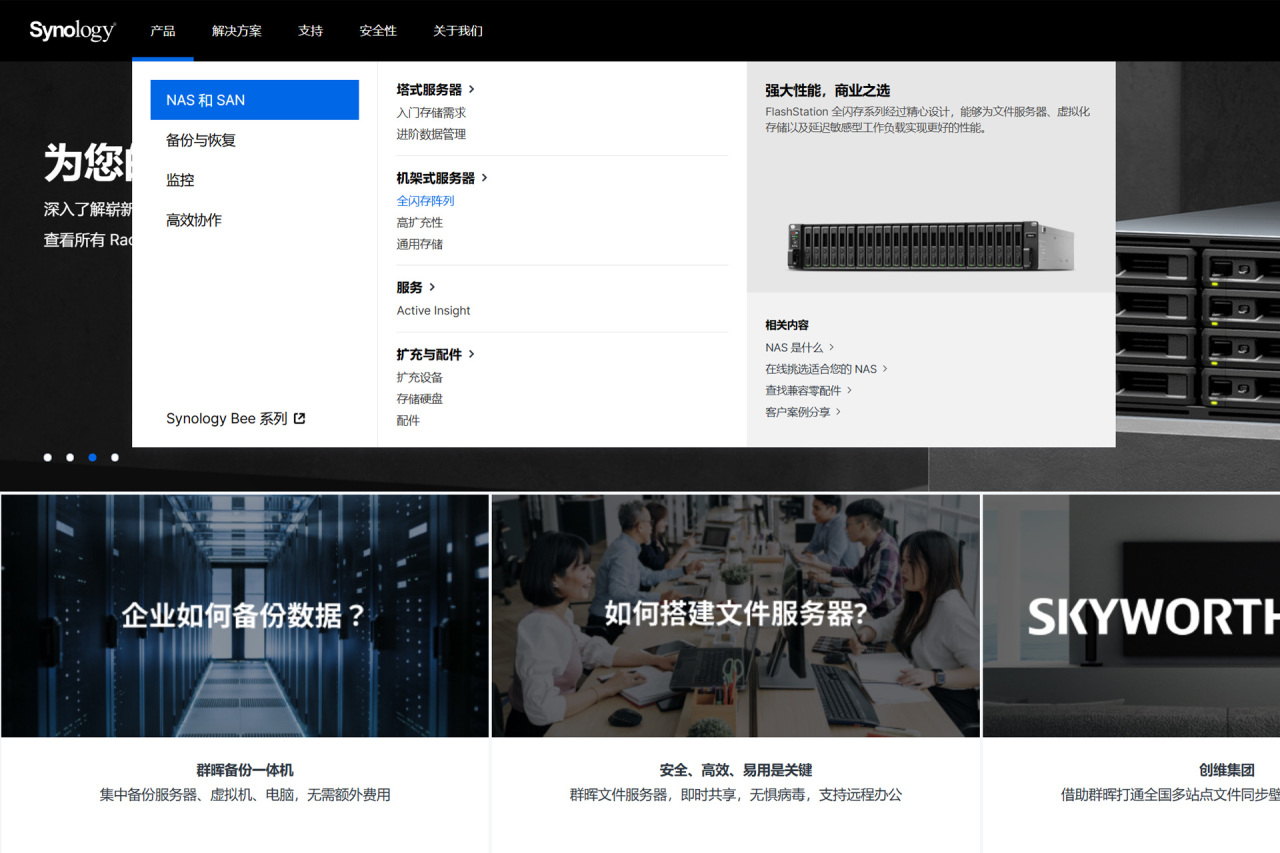Viewport: 1280px width, 853px height.
Task: Open the 安全性 menu
Action: coord(378,31)
